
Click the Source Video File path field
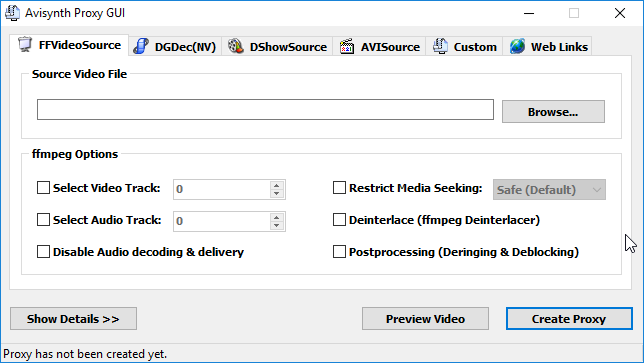tap(265, 110)
